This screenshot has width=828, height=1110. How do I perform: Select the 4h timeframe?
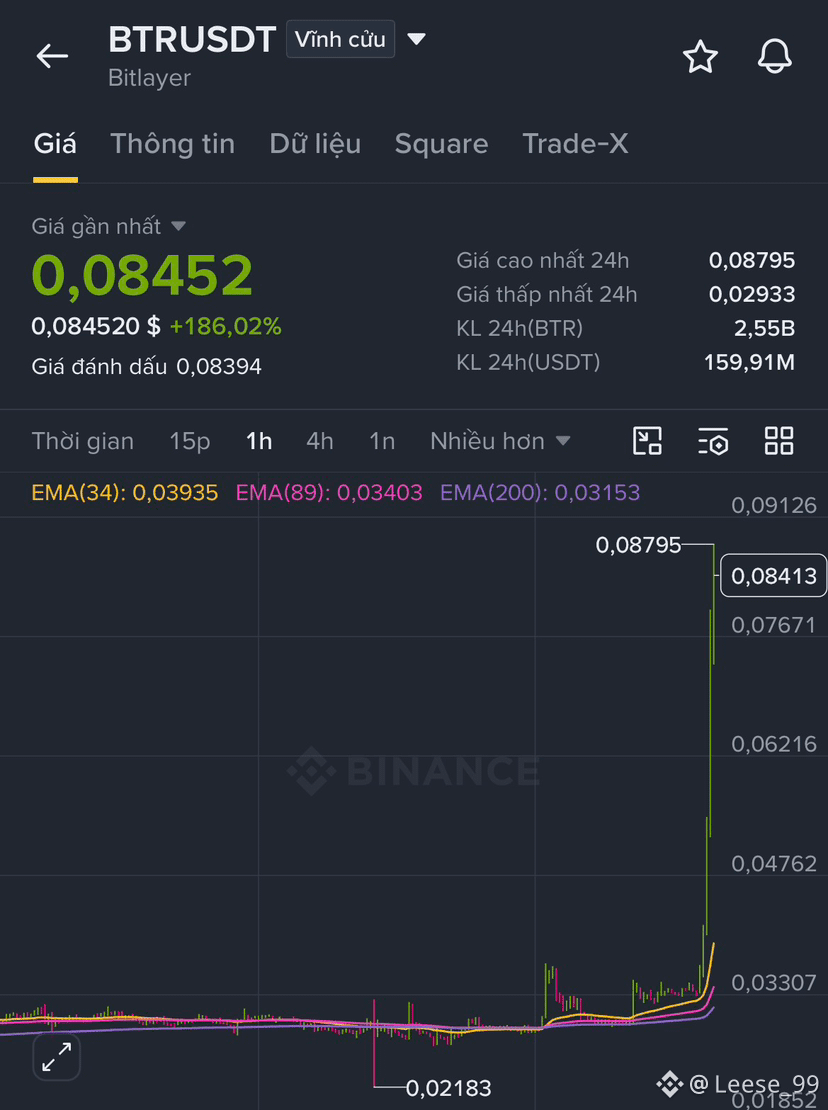pyautogui.click(x=319, y=441)
